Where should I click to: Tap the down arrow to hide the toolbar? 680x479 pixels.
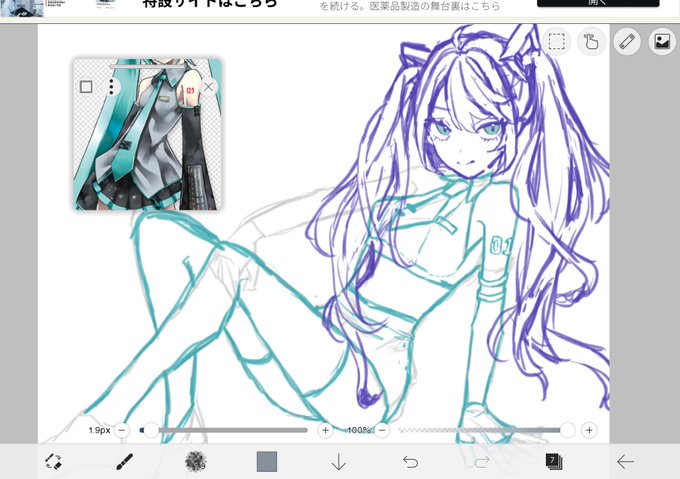coord(338,462)
